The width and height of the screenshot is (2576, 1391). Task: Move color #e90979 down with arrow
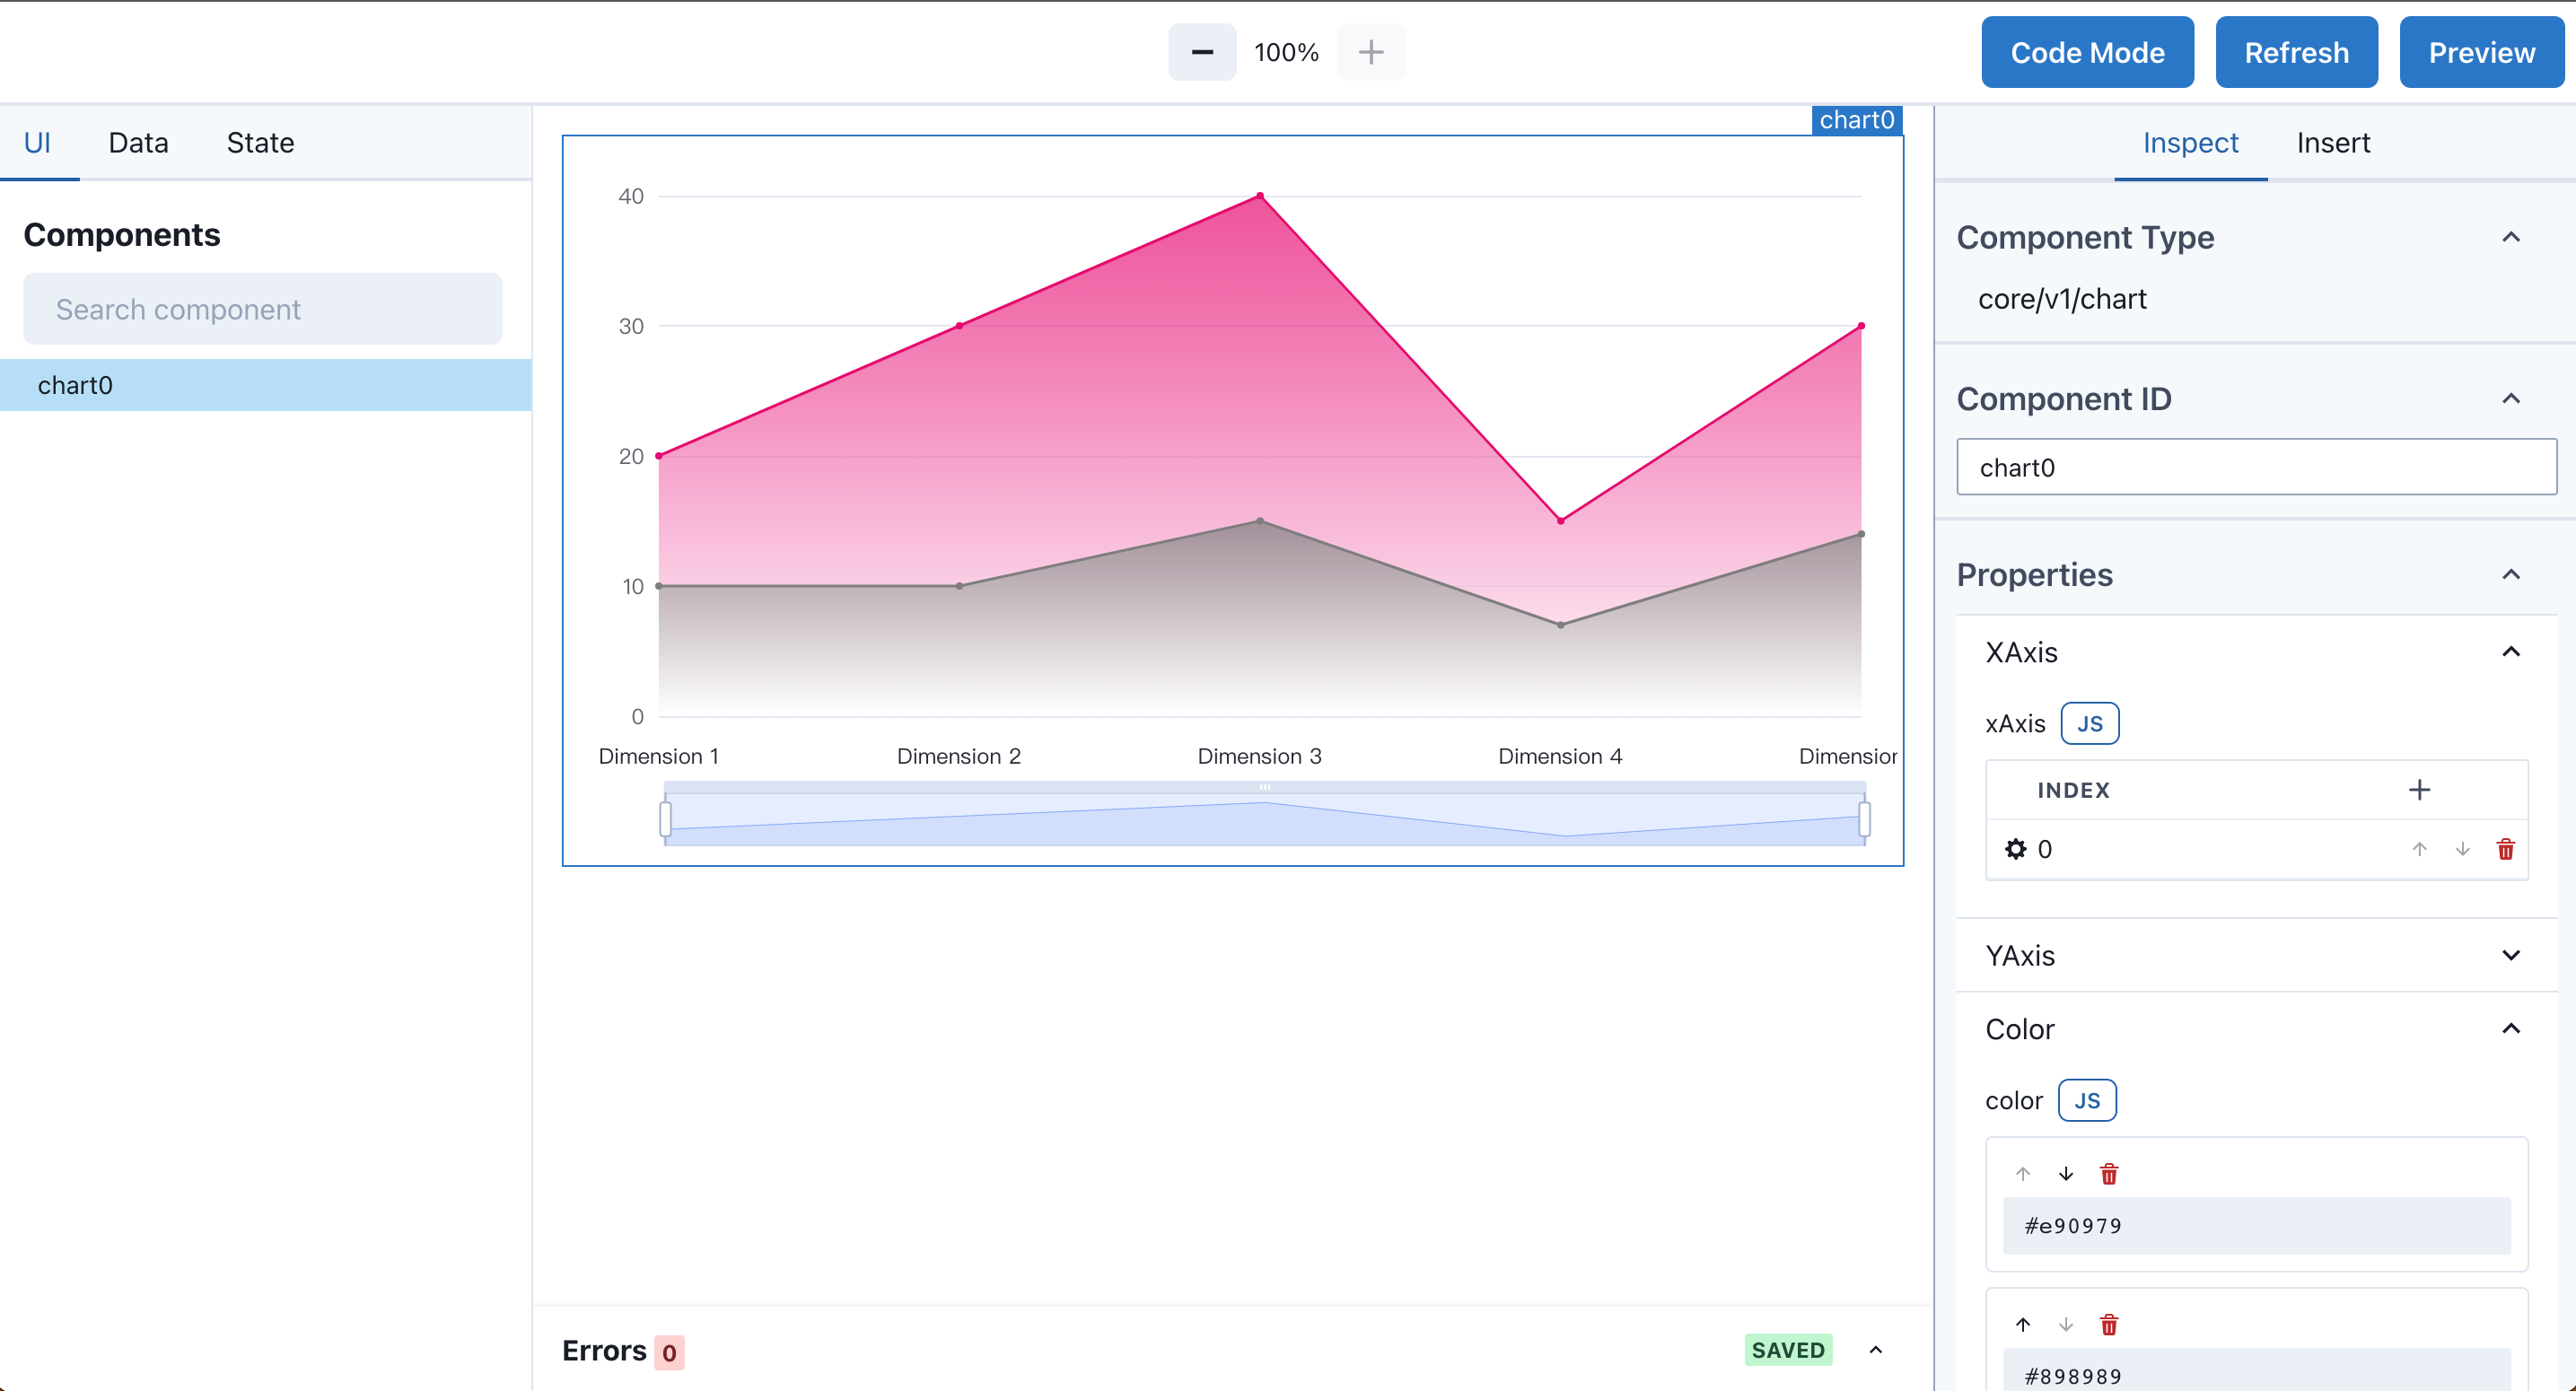[x=2066, y=1174]
